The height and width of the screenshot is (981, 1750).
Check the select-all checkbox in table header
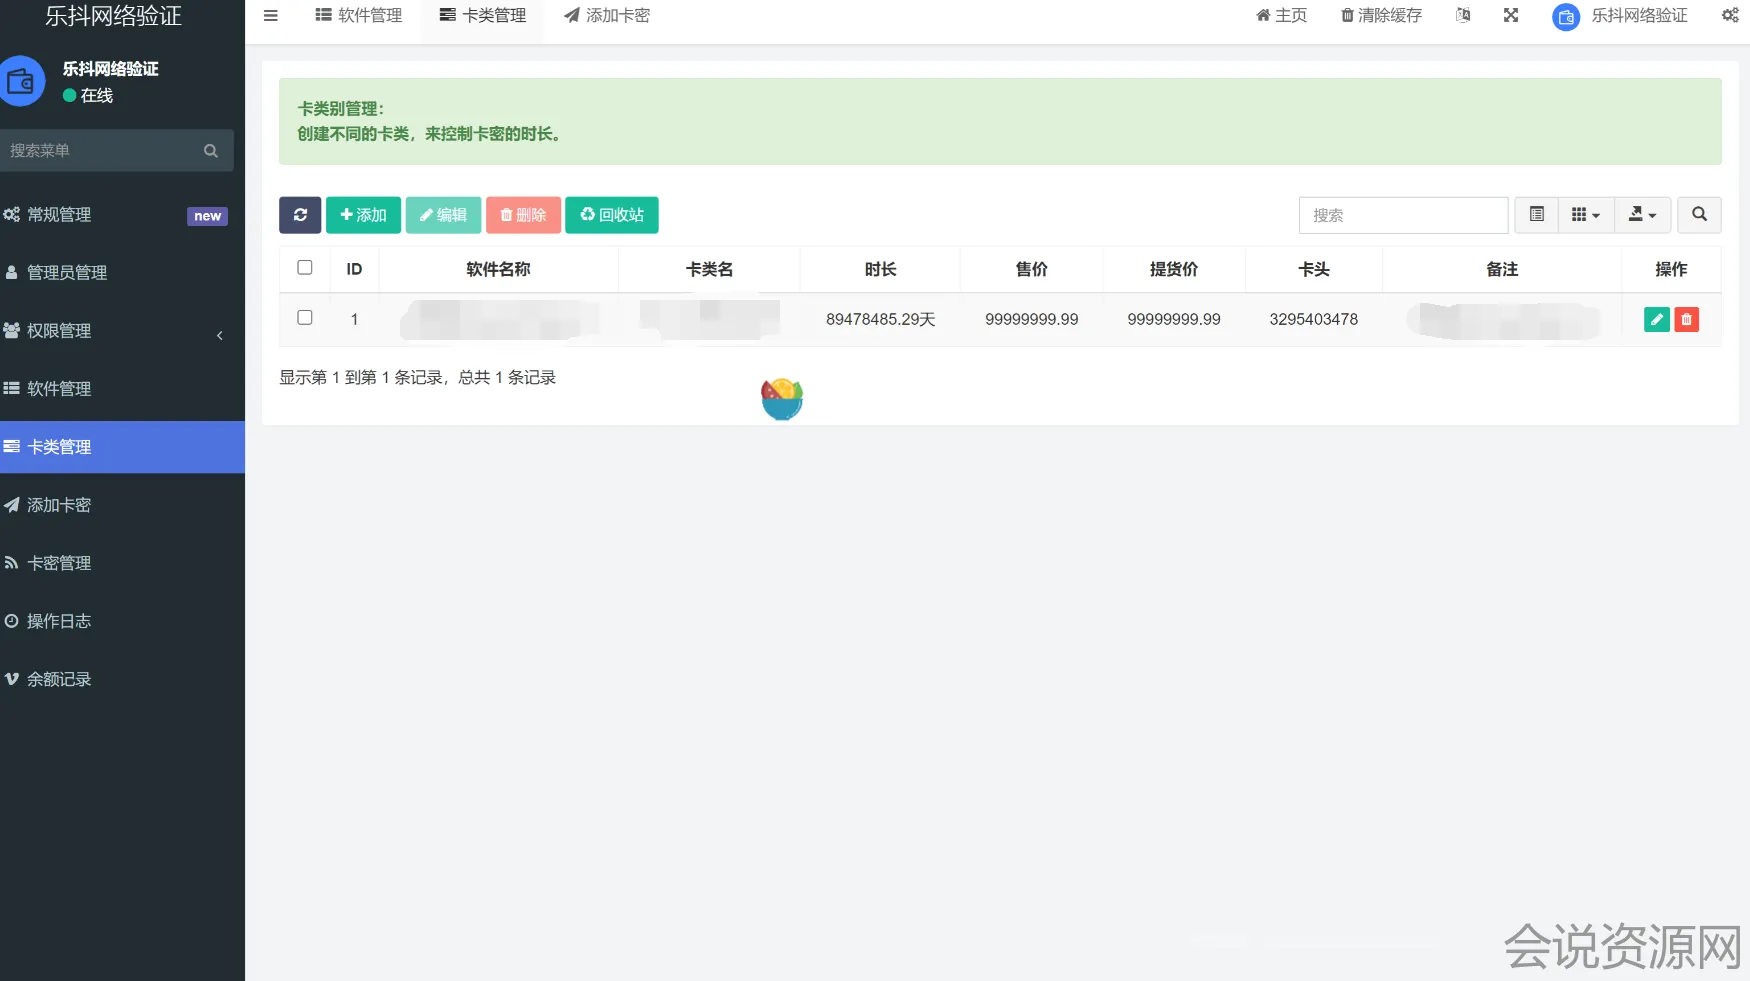(x=305, y=268)
